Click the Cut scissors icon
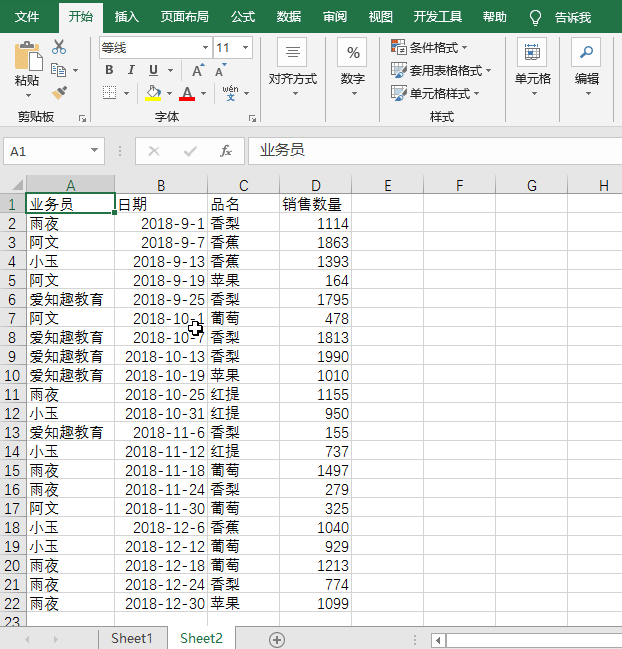The width and height of the screenshot is (622, 649). pos(59,47)
